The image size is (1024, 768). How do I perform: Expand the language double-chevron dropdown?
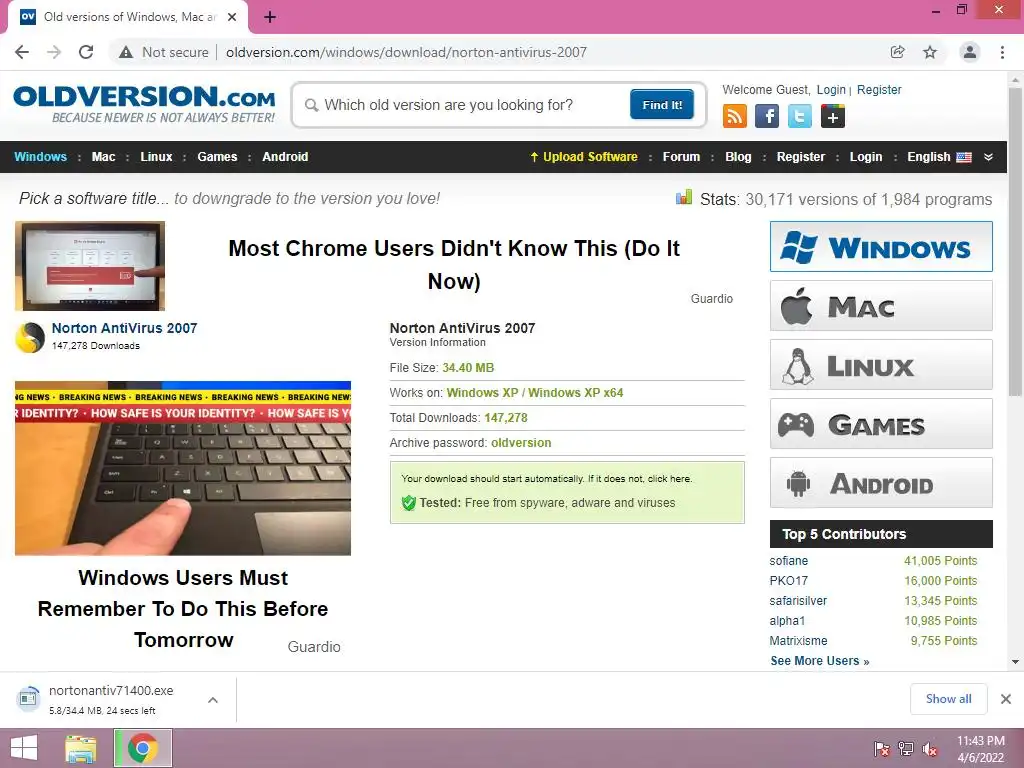[x=988, y=157]
